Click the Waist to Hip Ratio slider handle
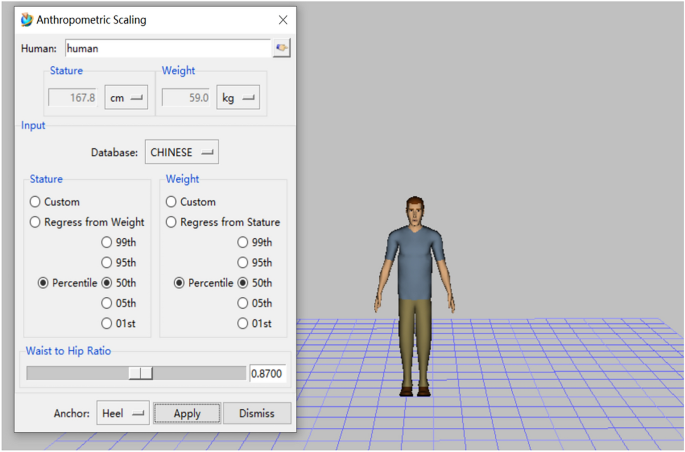Image resolution: width=685 pixels, height=452 pixels. pos(141,373)
